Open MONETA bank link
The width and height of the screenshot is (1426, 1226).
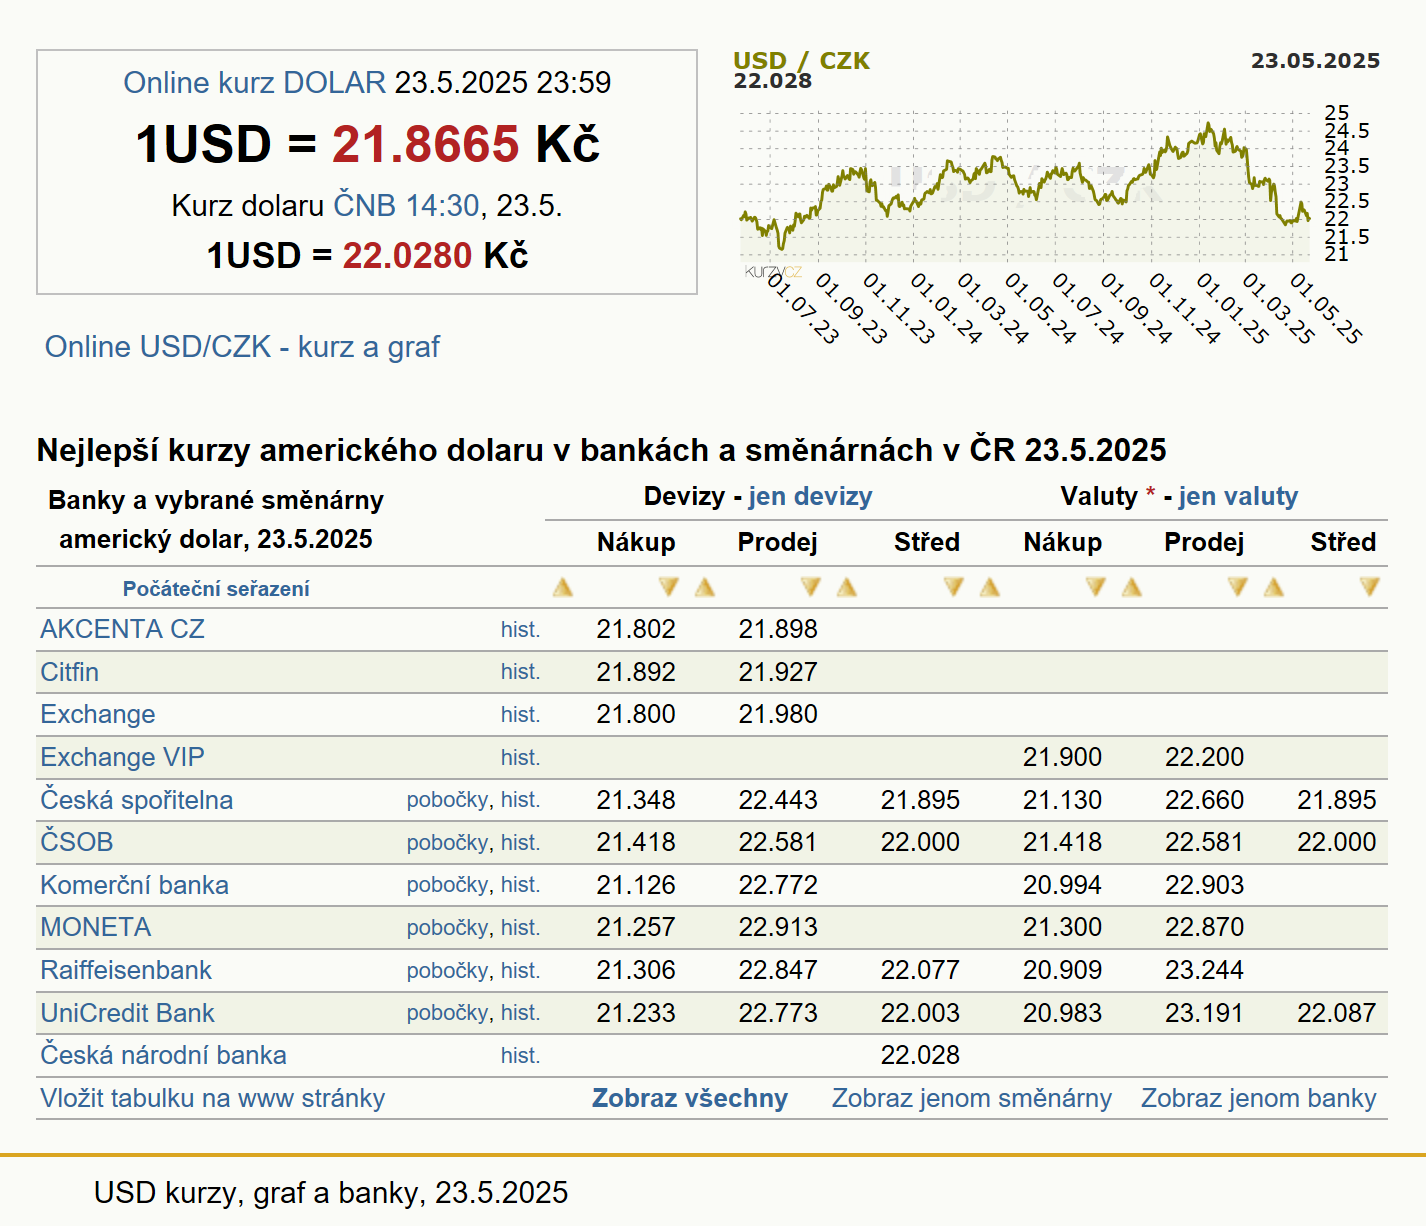coord(95,927)
